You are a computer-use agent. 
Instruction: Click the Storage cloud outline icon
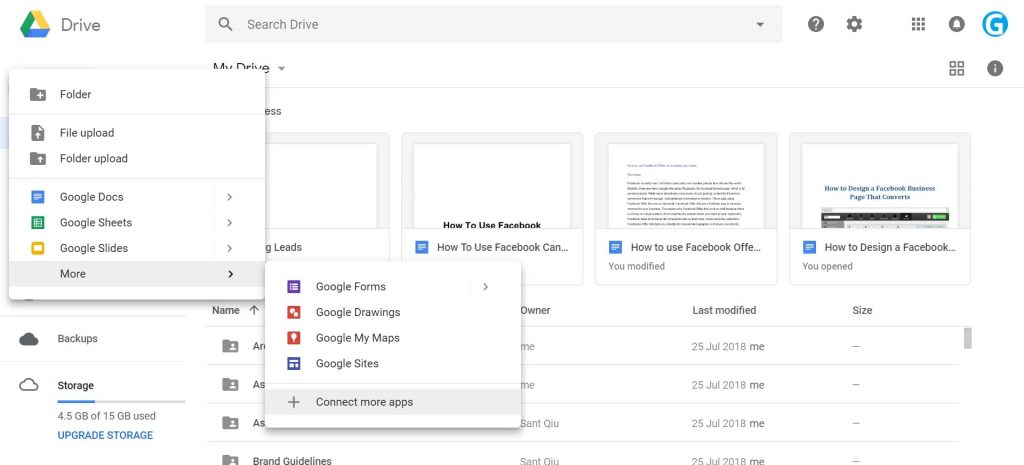click(29, 385)
